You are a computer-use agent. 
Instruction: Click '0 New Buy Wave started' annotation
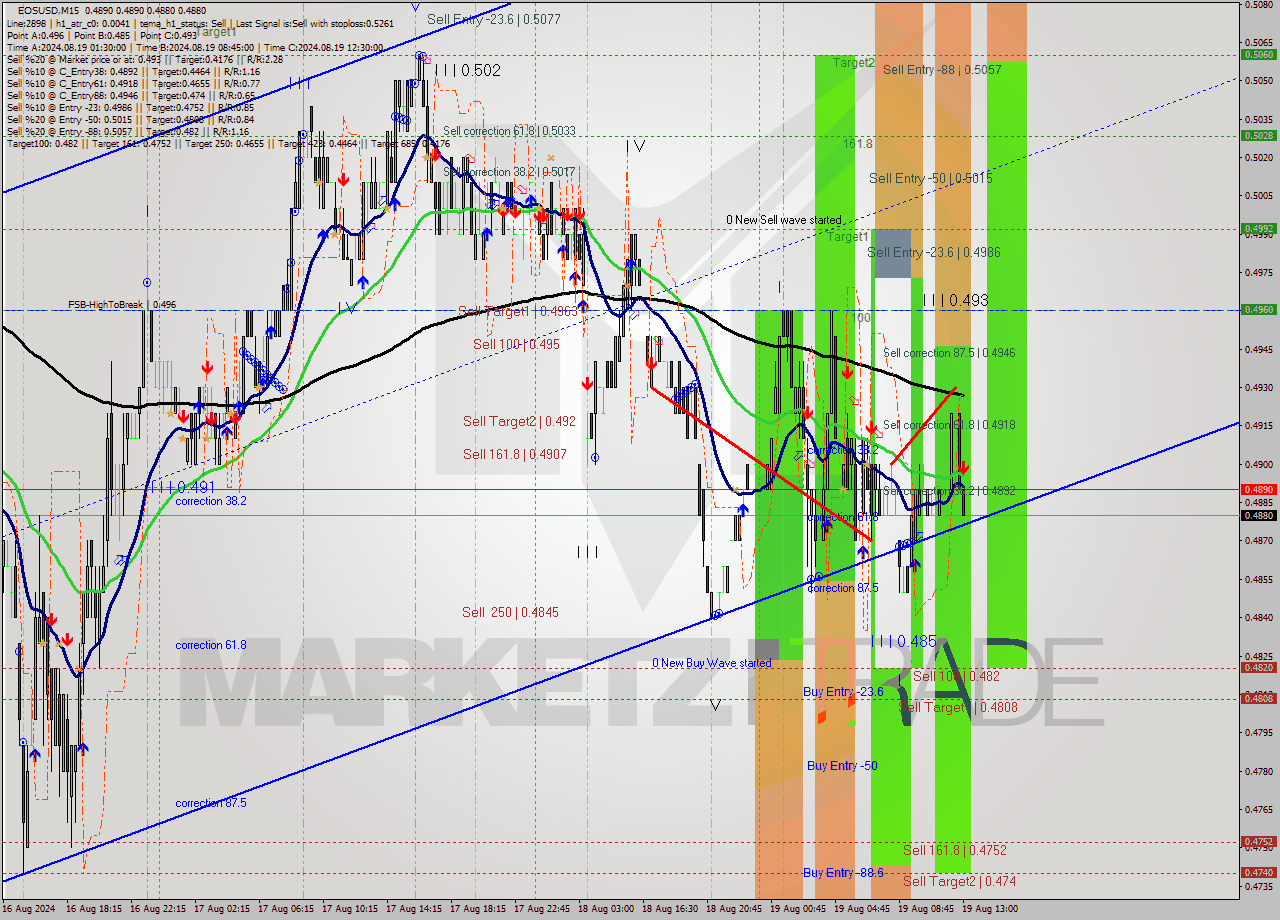pos(712,663)
